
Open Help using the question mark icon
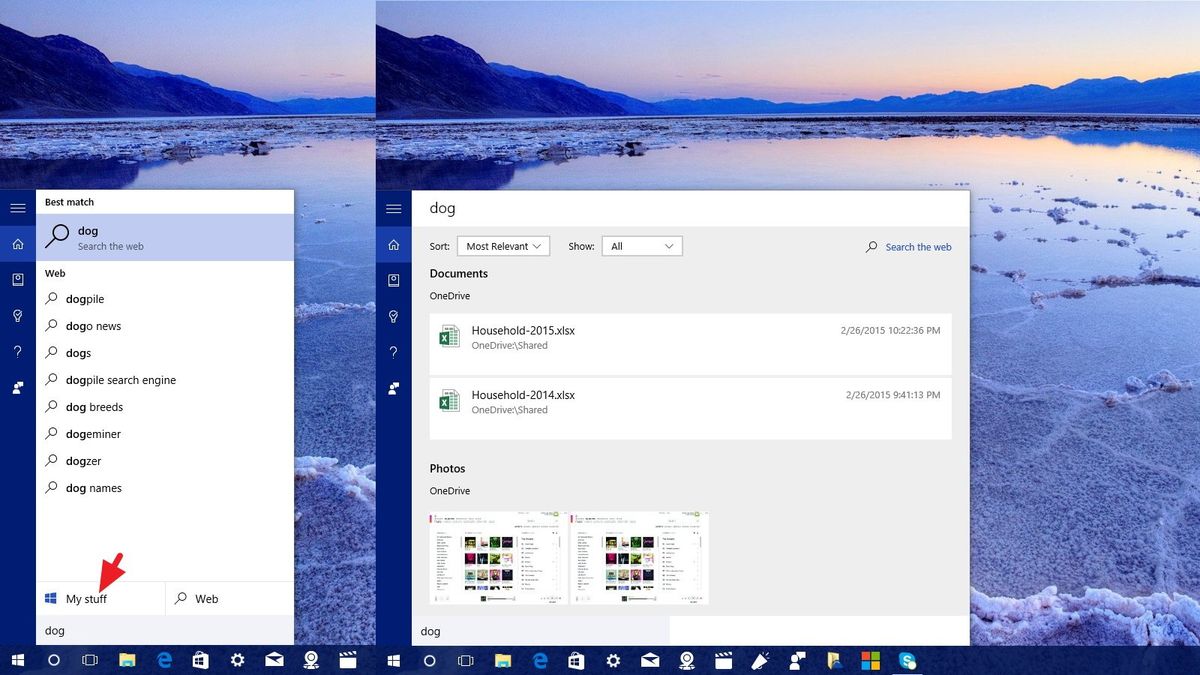tap(17, 351)
